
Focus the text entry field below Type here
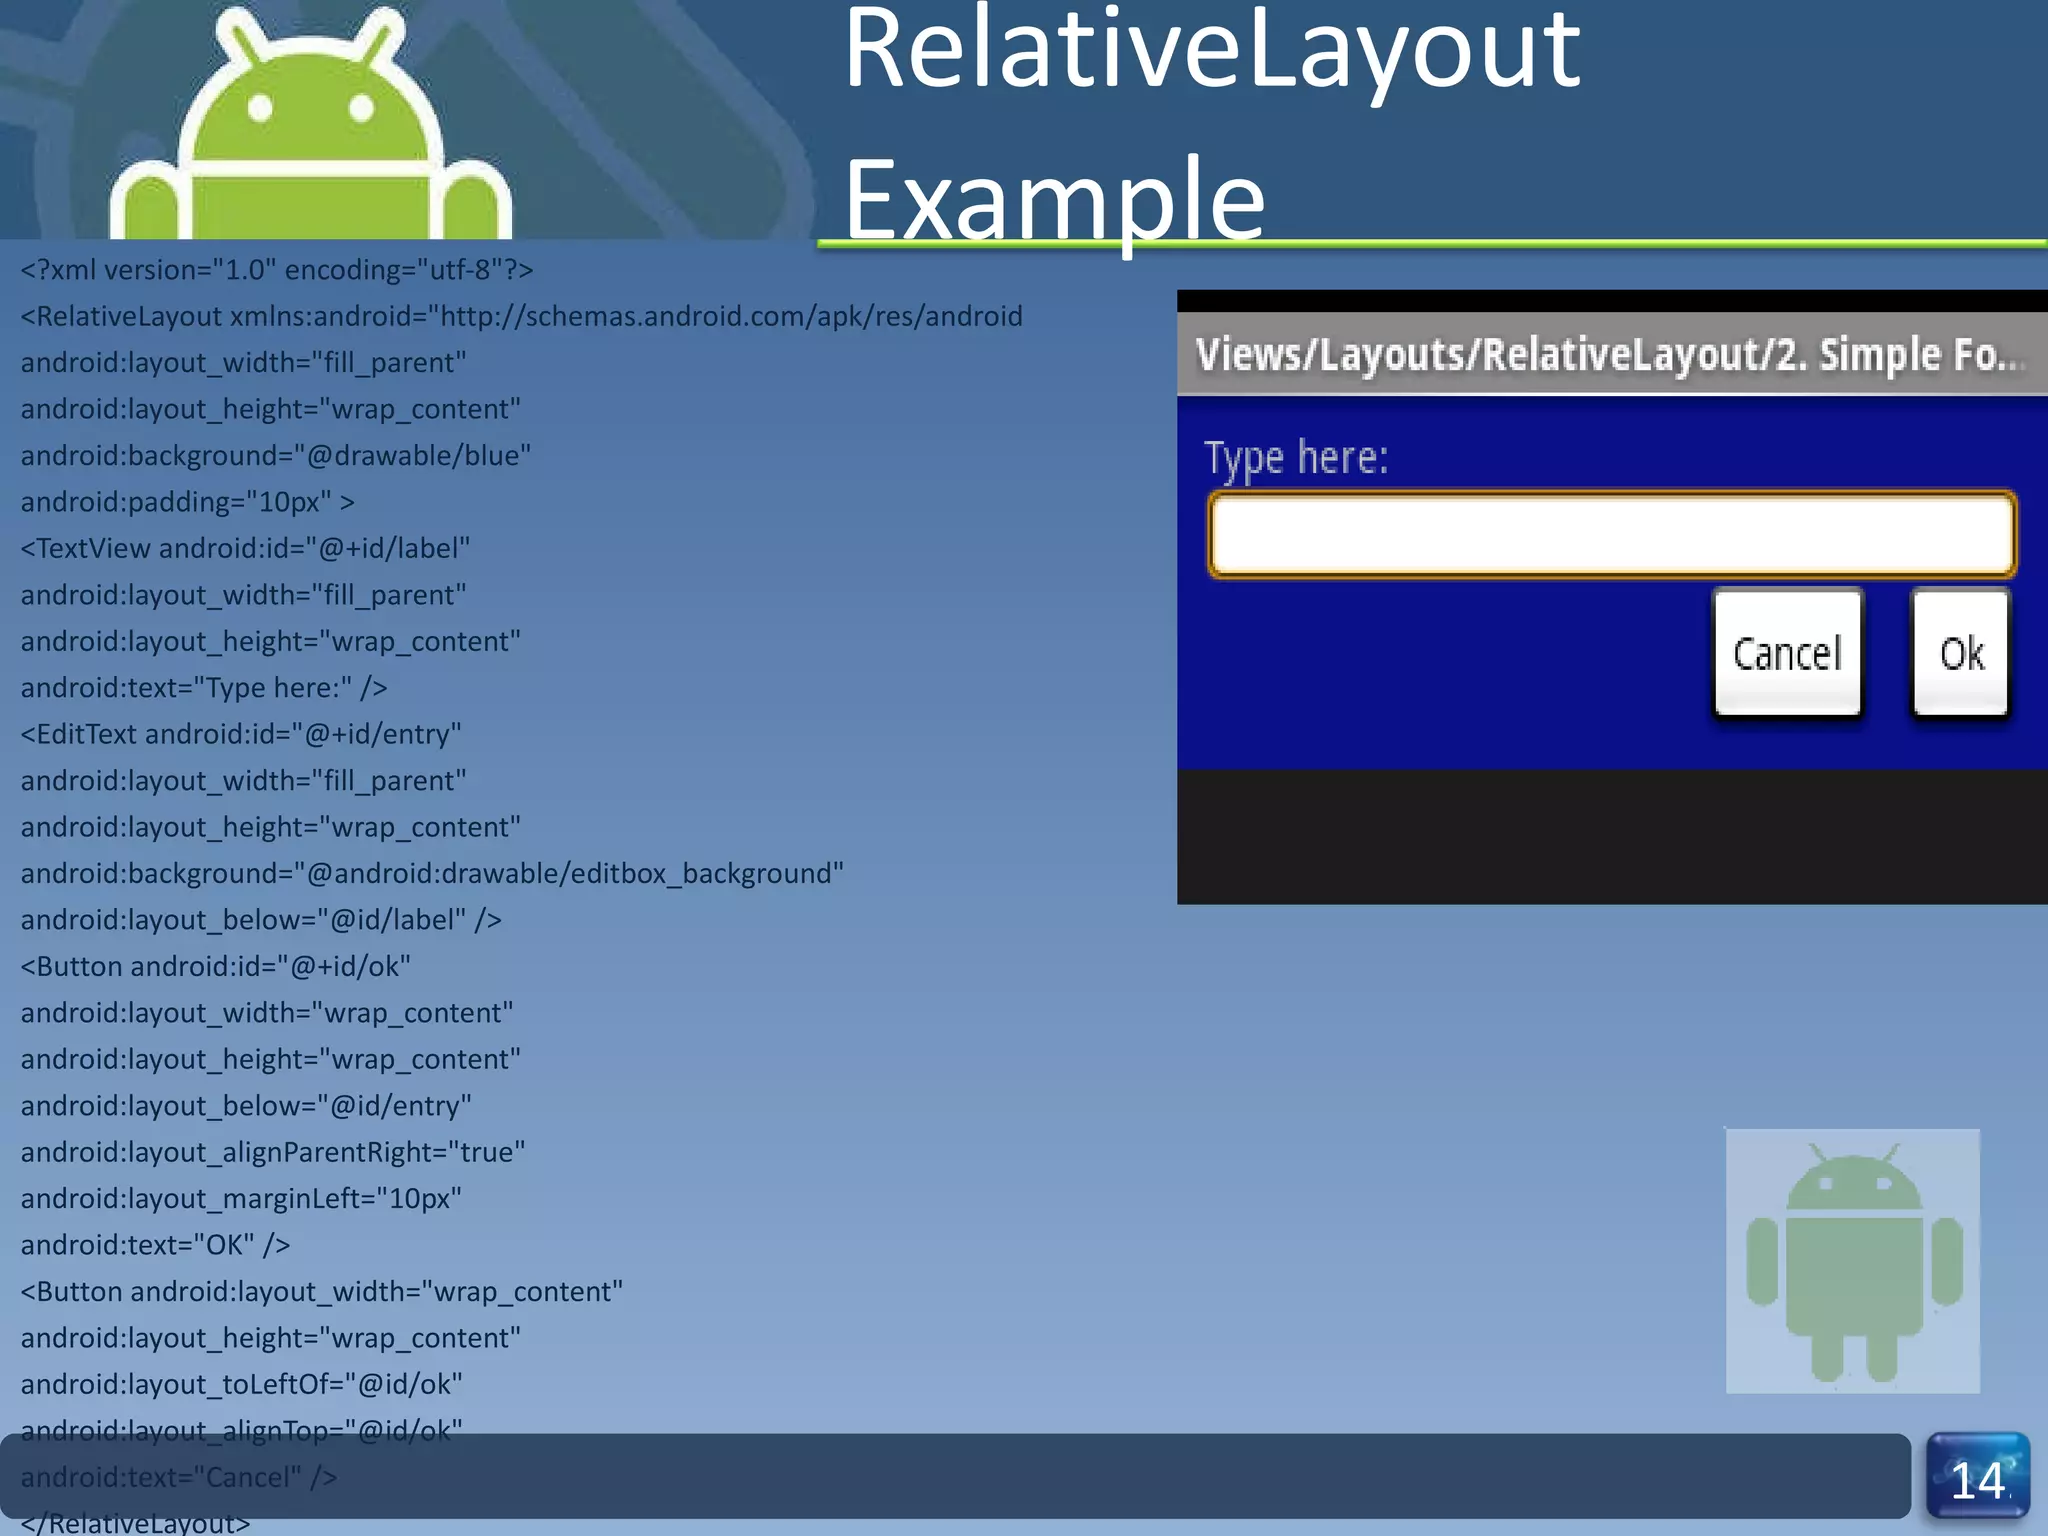pyautogui.click(x=1612, y=534)
